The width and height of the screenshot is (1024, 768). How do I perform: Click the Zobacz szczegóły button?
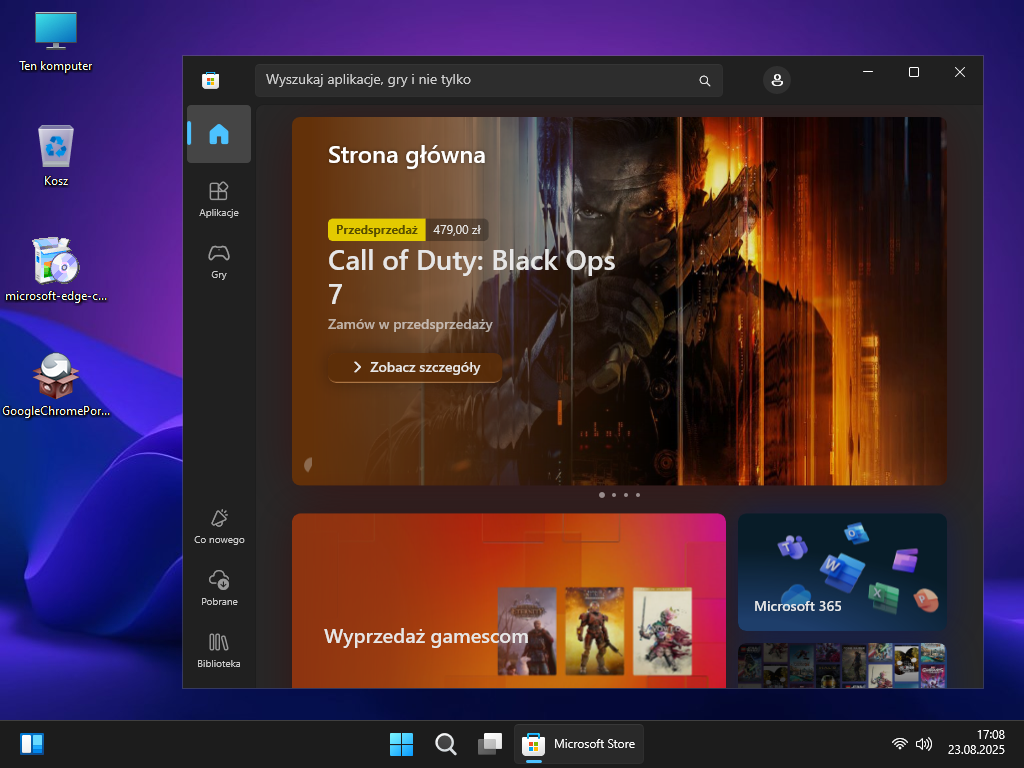coord(415,367)
